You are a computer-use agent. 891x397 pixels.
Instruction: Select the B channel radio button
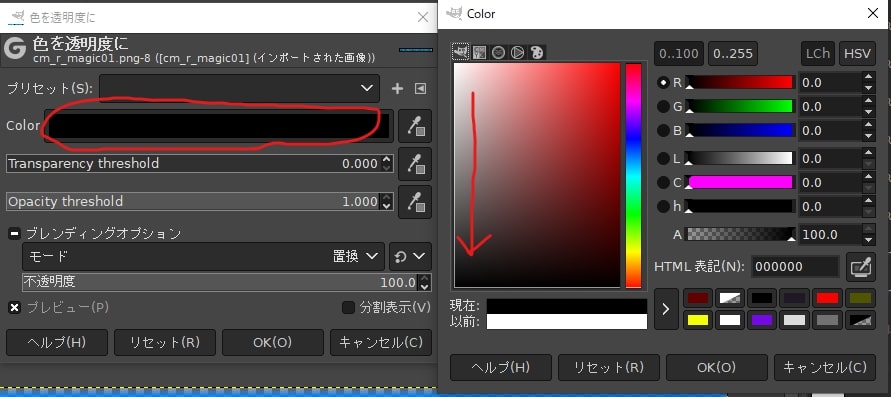[663, 131]
